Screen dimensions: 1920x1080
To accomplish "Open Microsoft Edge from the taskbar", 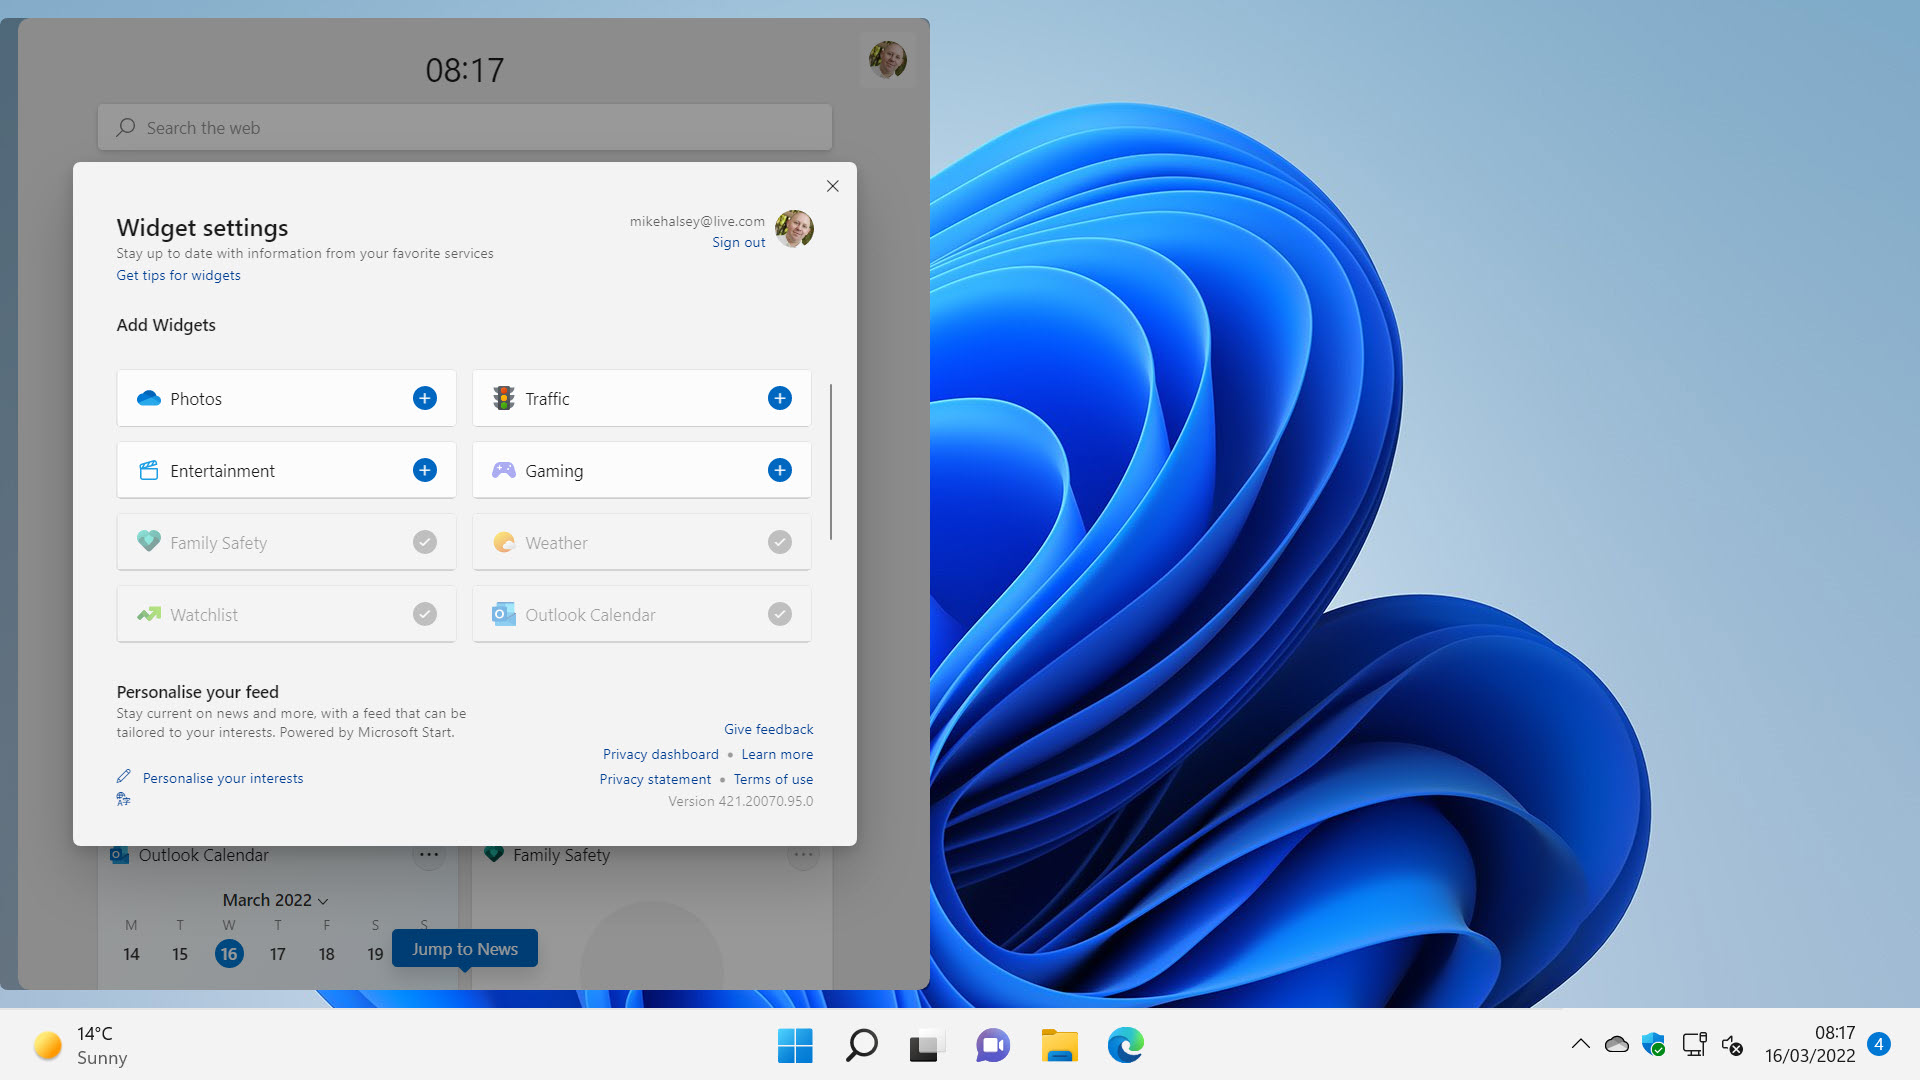I will tap(1125, 1045).
